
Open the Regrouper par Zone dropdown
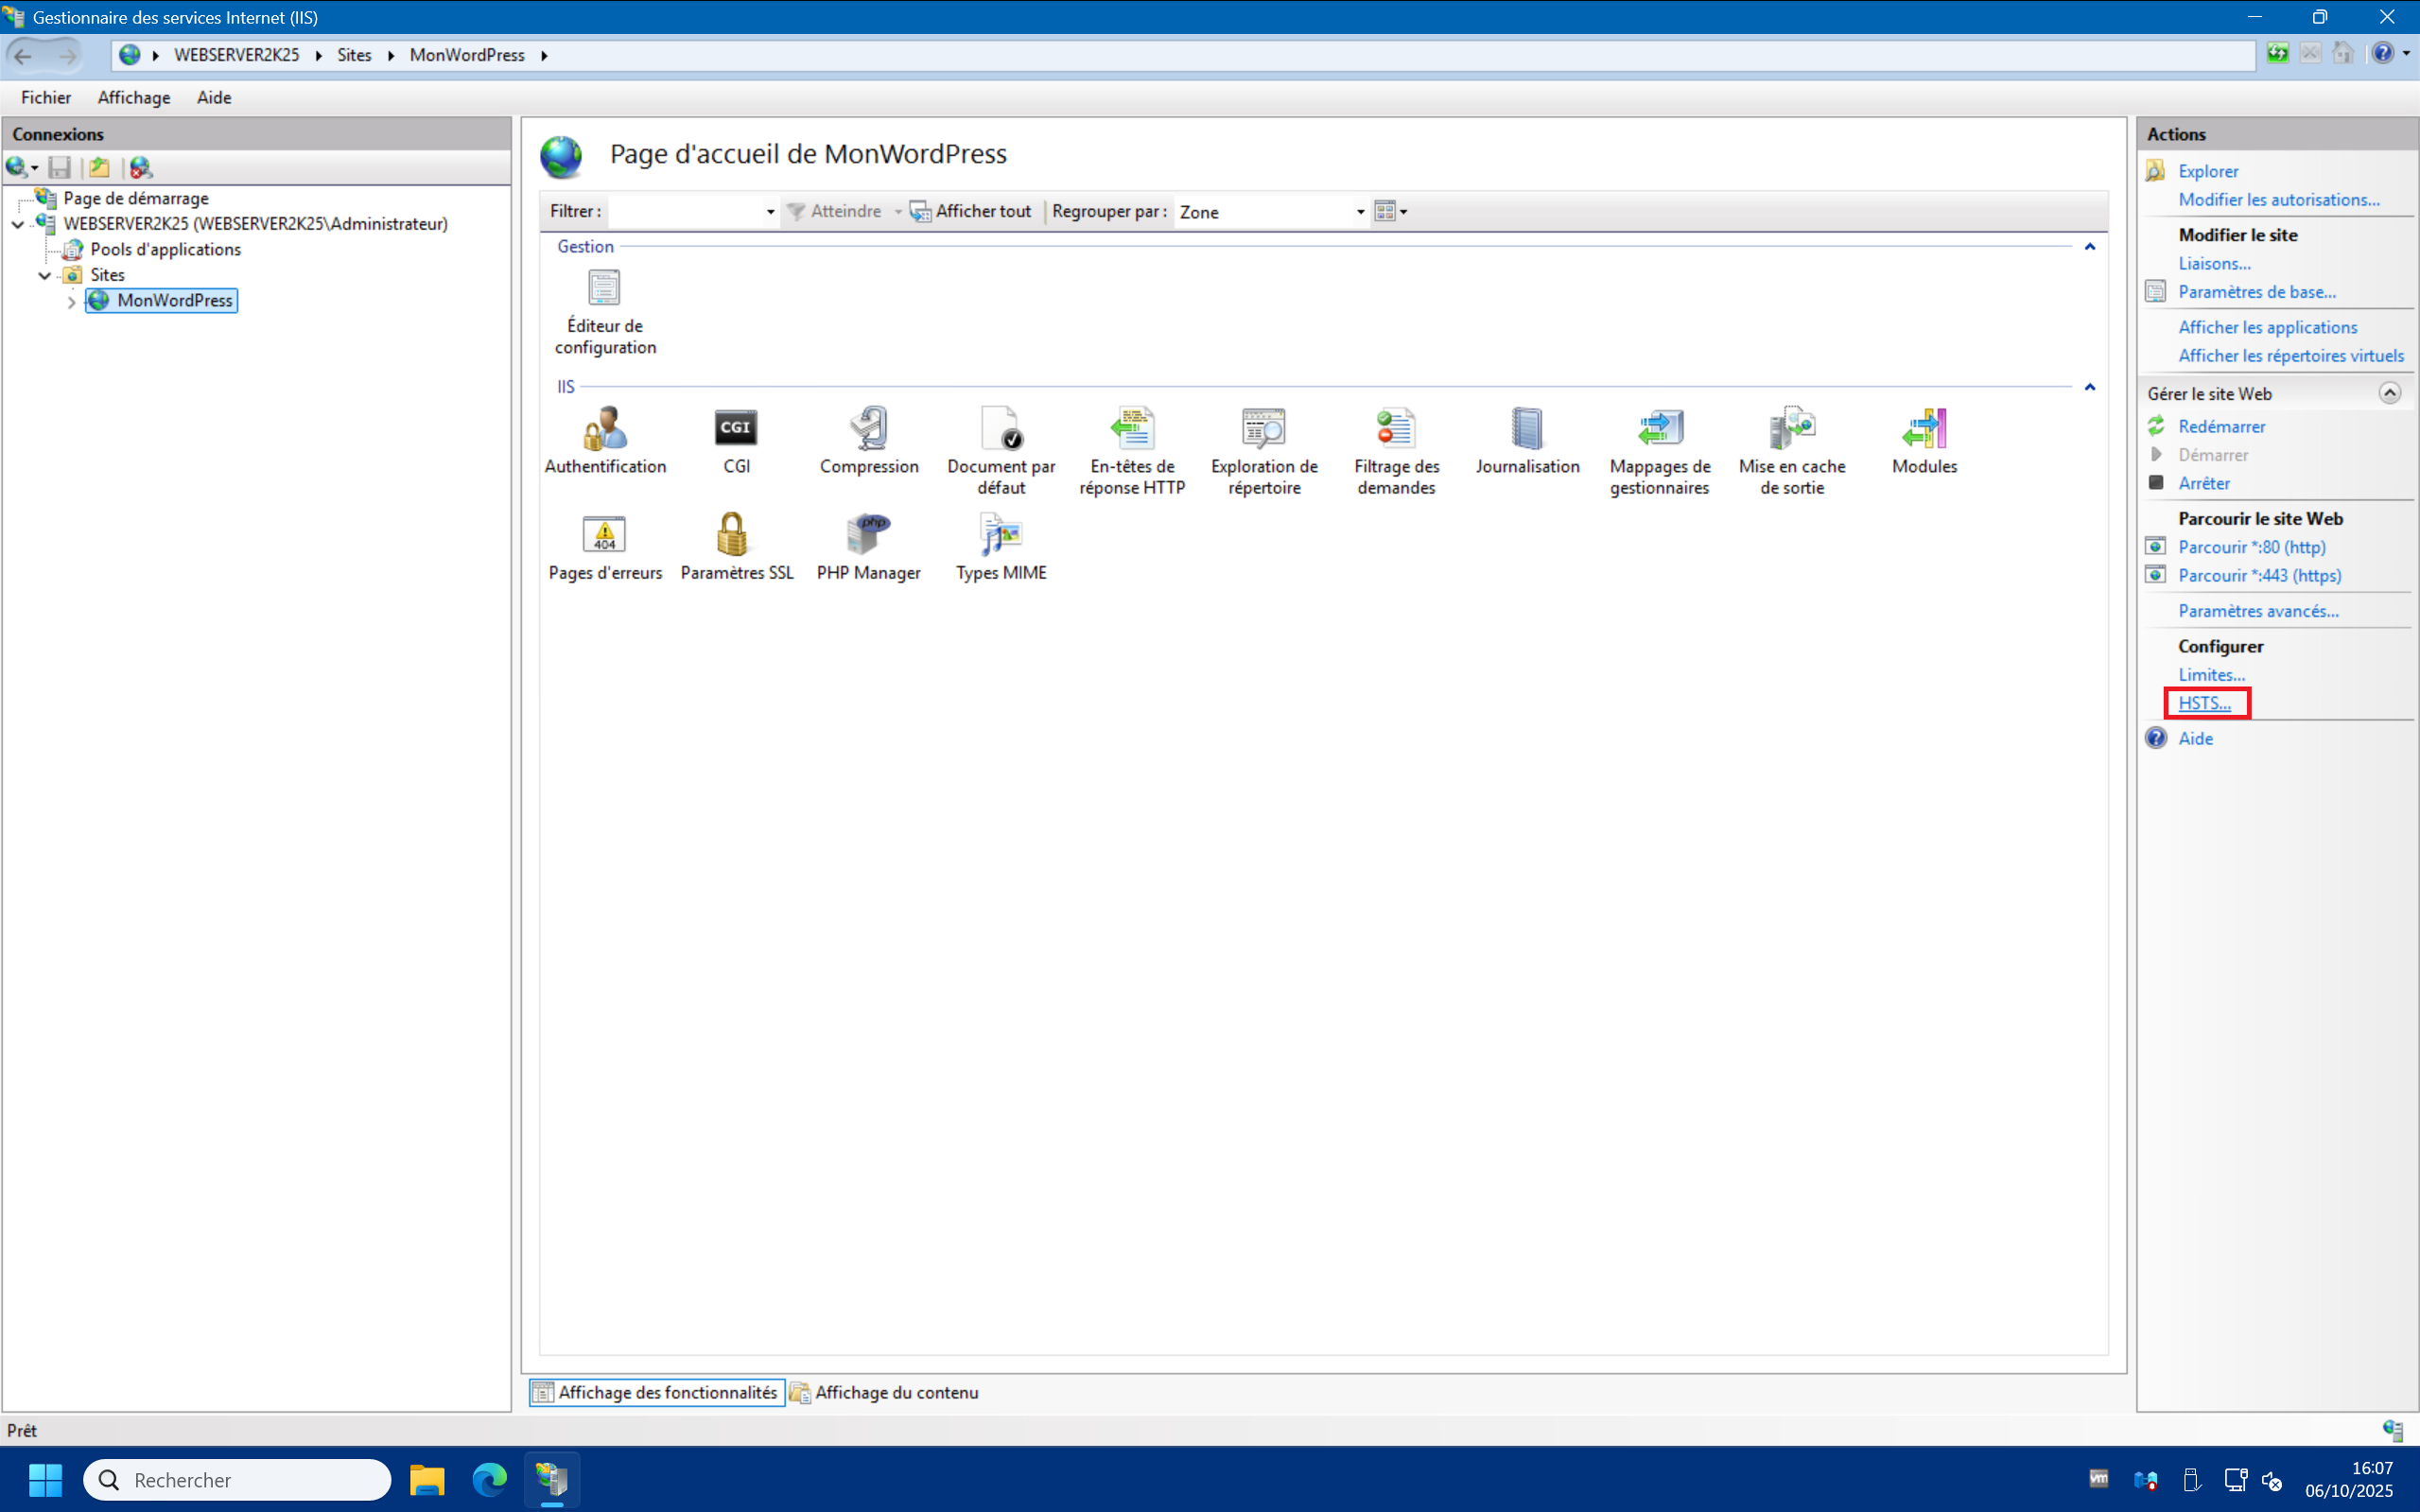coord(1360,212)
